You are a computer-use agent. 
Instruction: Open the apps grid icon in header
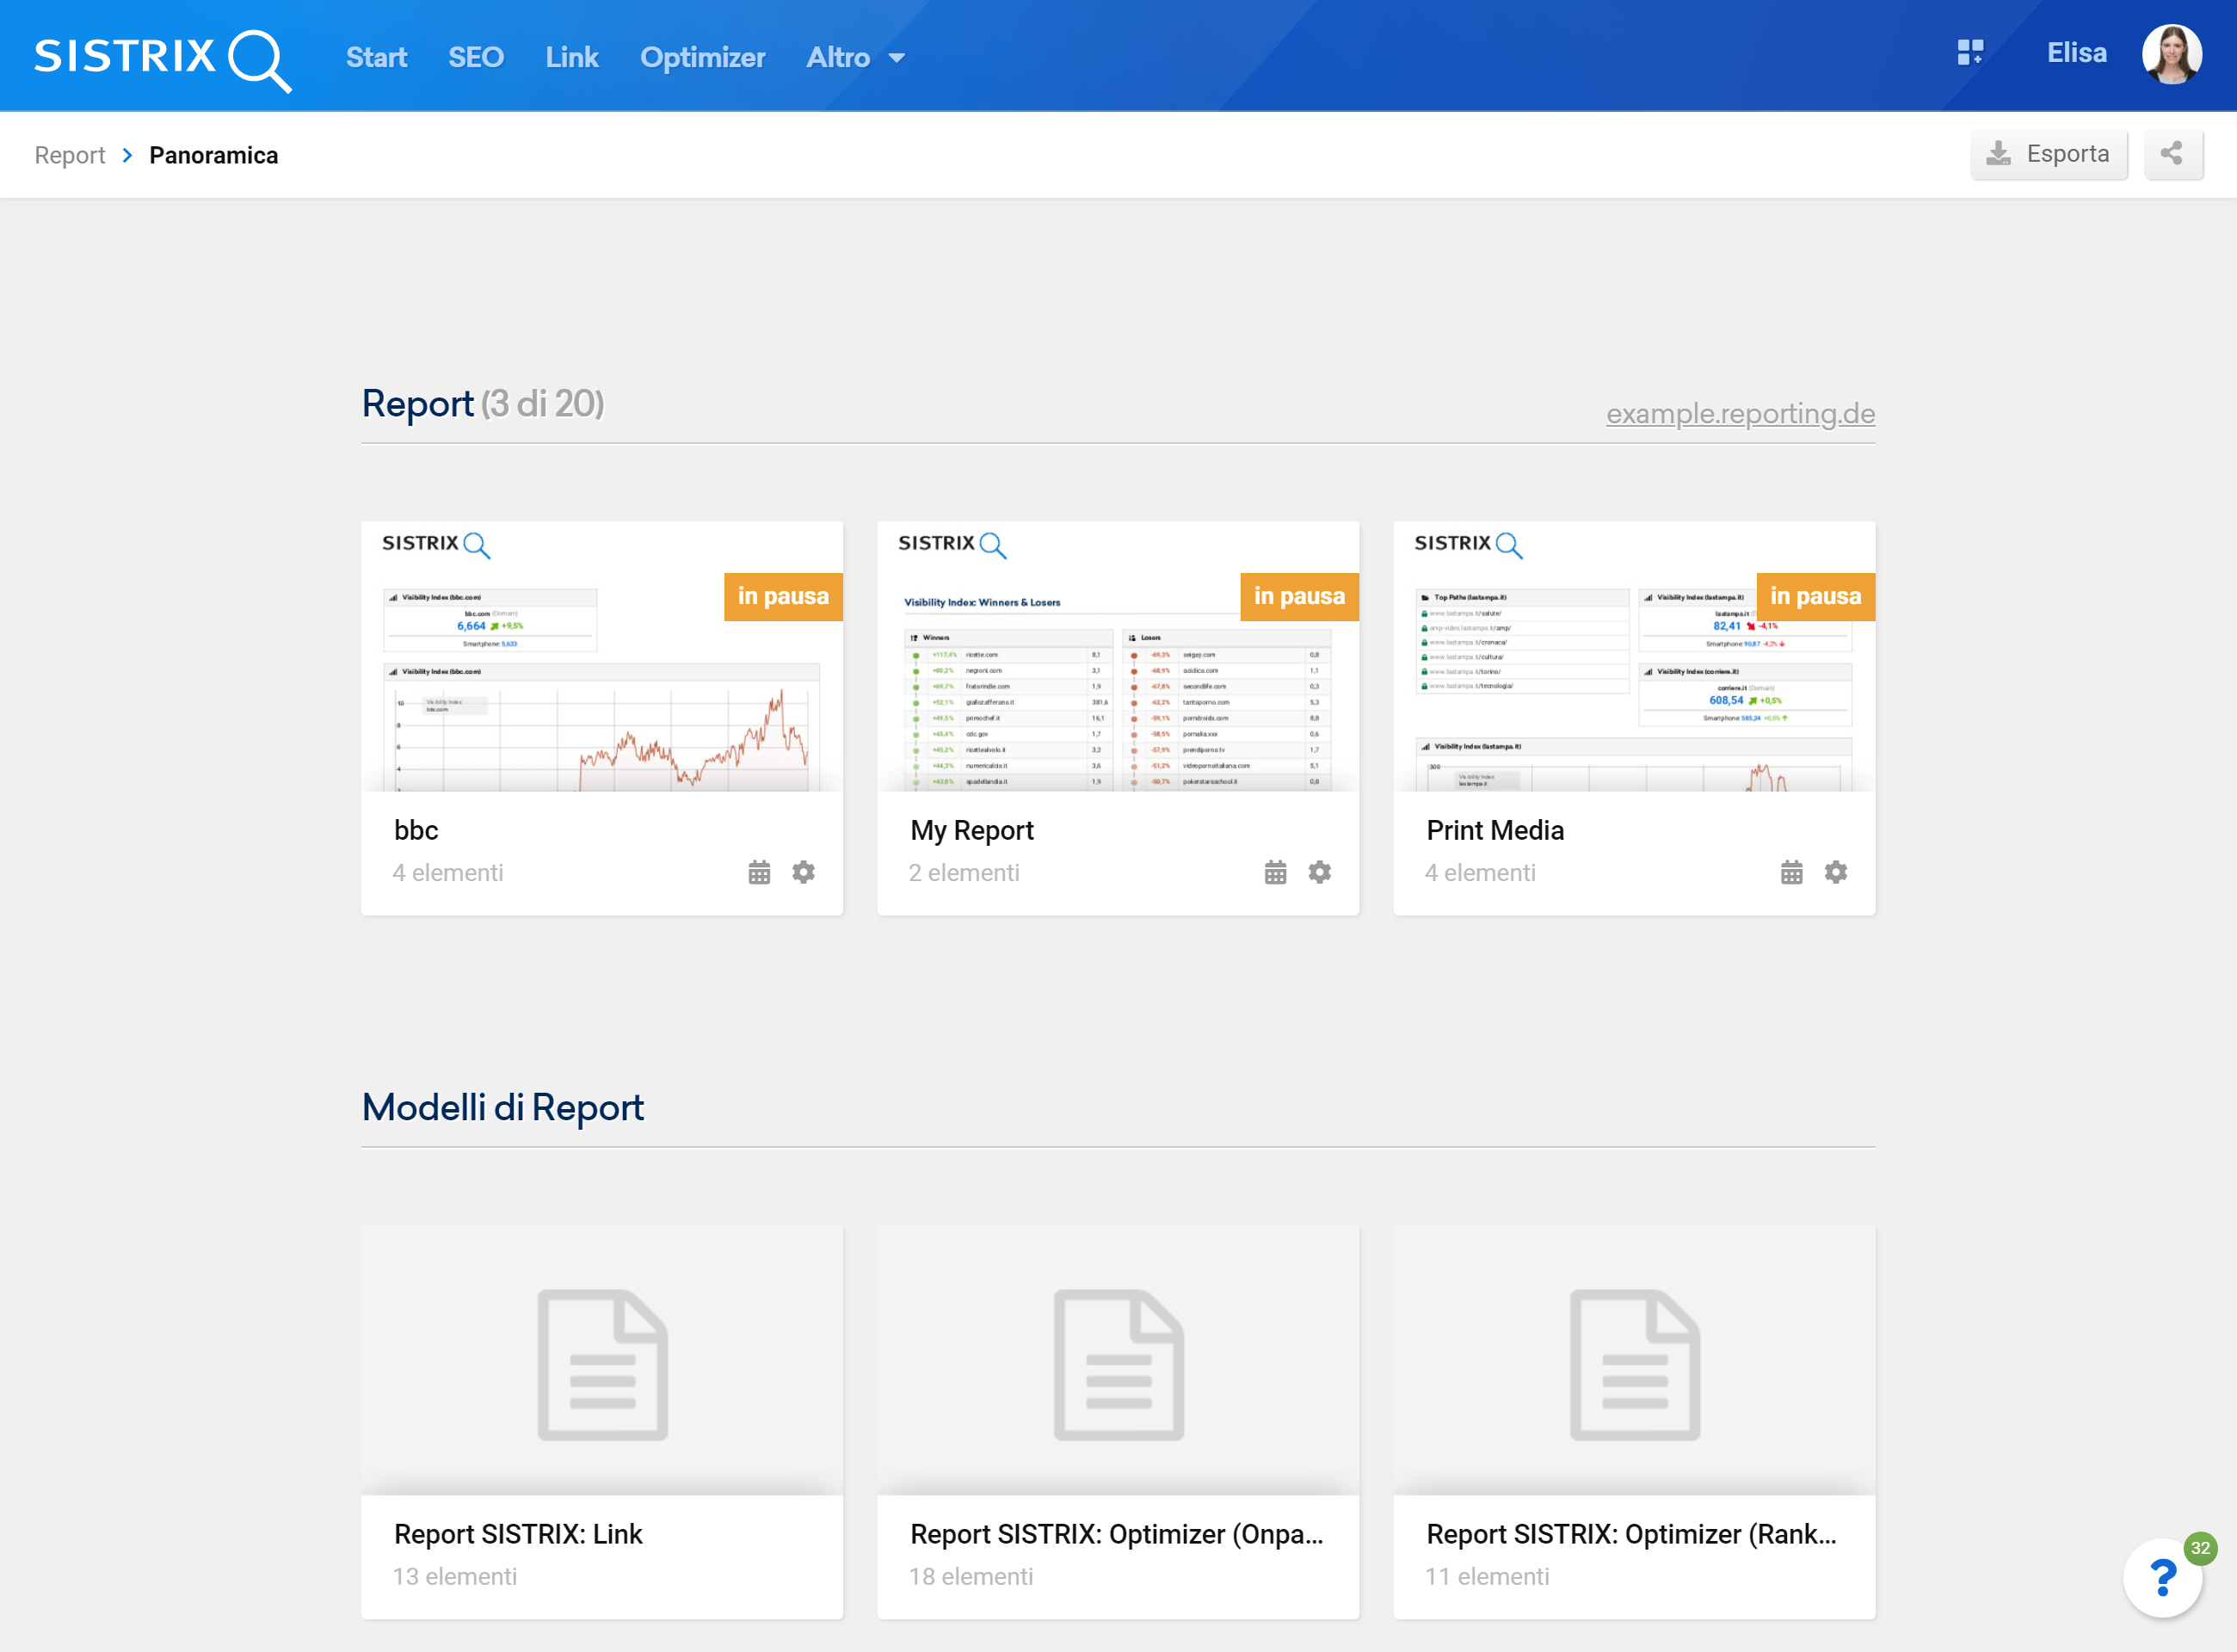[1969, 53]
